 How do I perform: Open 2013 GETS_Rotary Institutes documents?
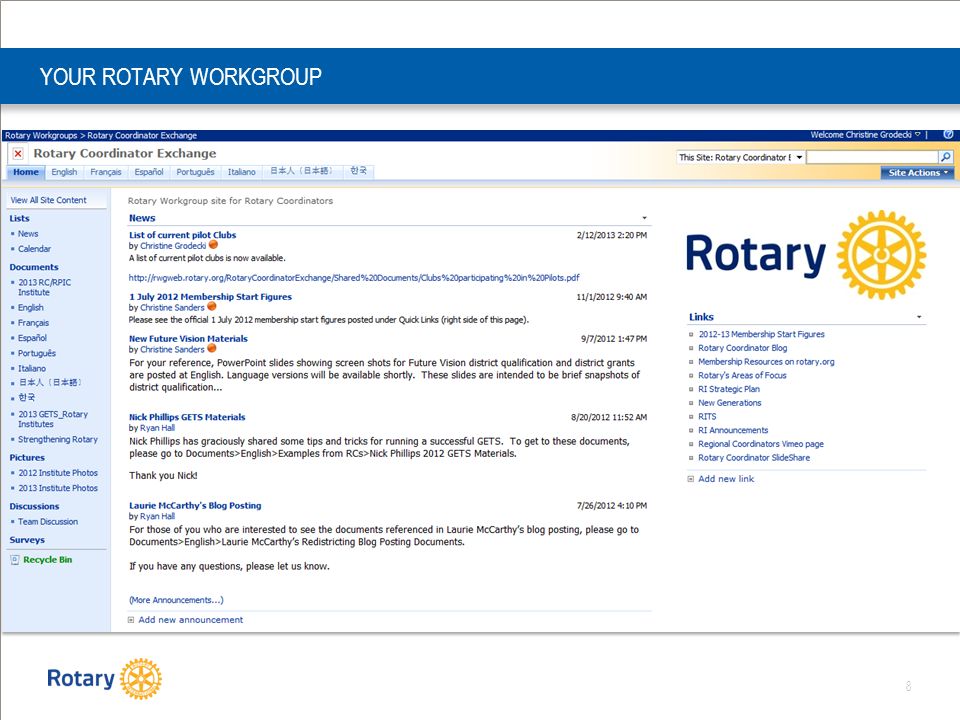click(53, 419)
